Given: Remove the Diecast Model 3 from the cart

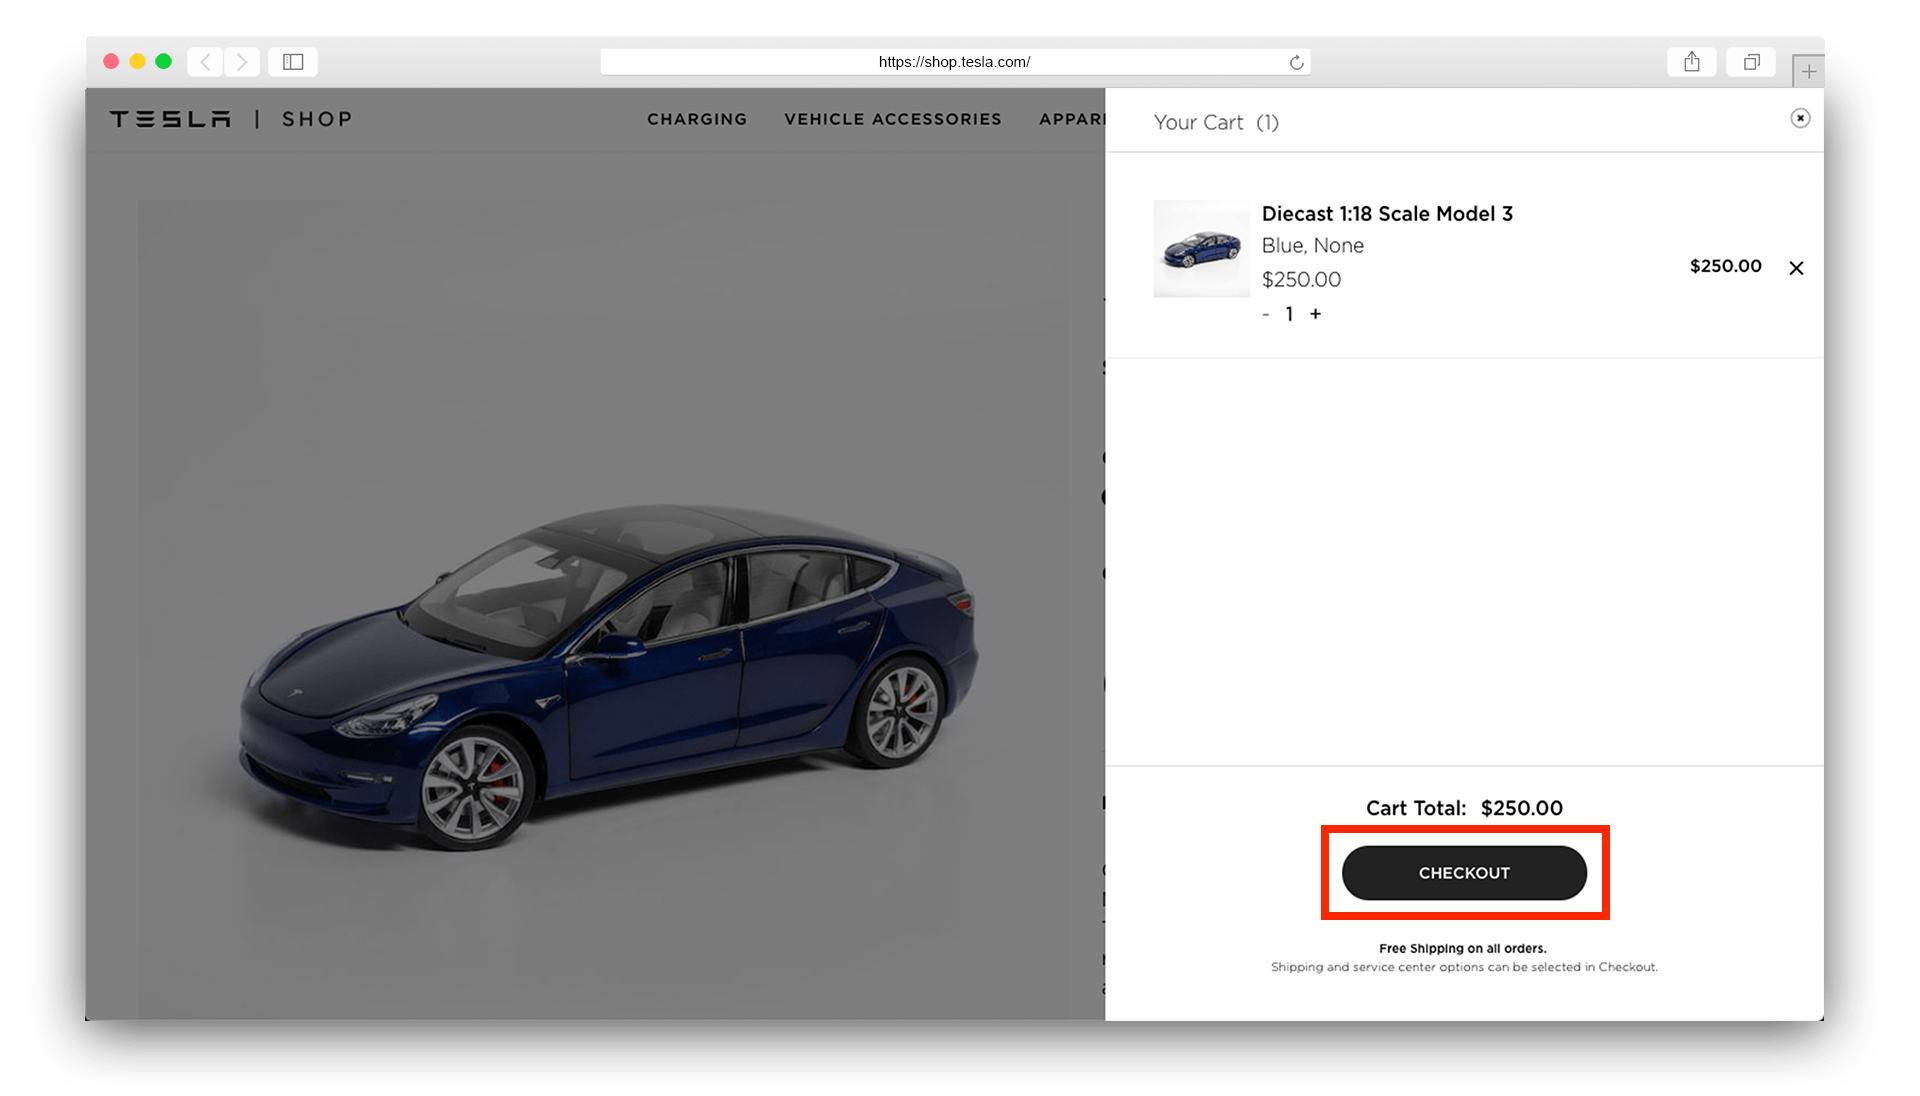Looking at the screenshot, I should pyautogui.click(x=1797, y=267).
